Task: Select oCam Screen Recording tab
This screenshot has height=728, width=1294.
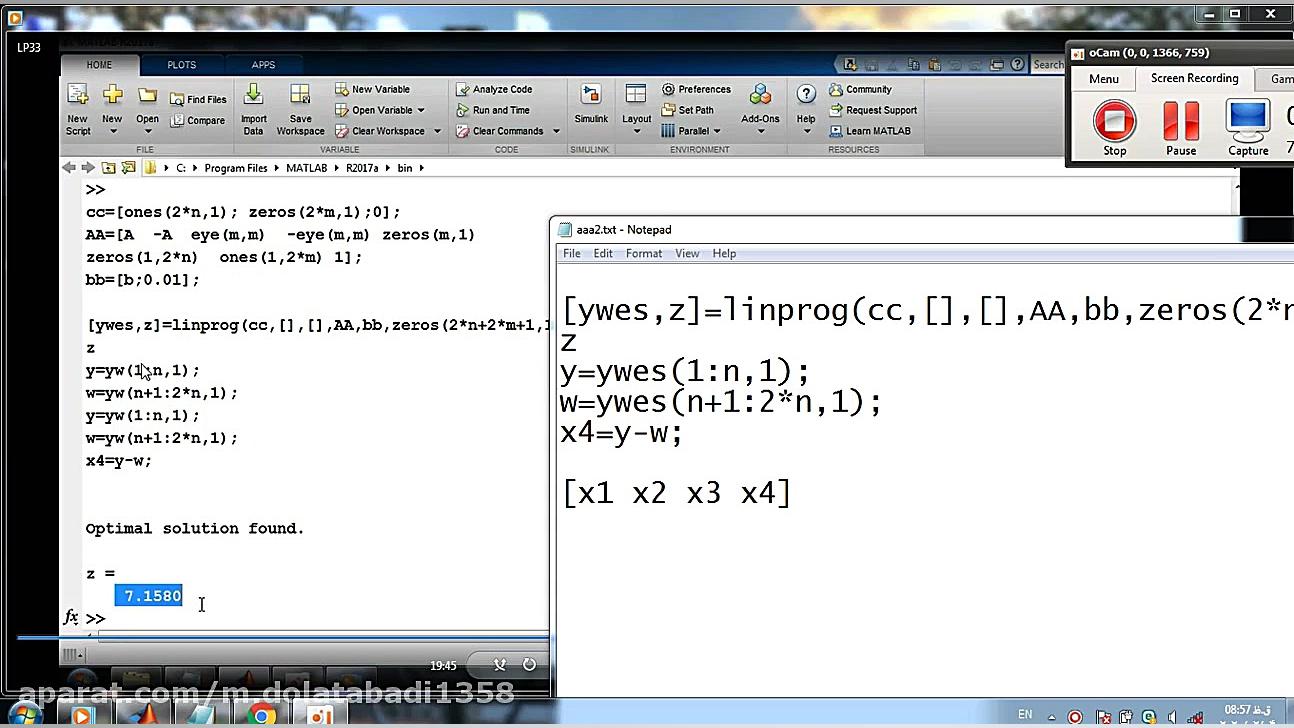Action: tap(1194, 78)
